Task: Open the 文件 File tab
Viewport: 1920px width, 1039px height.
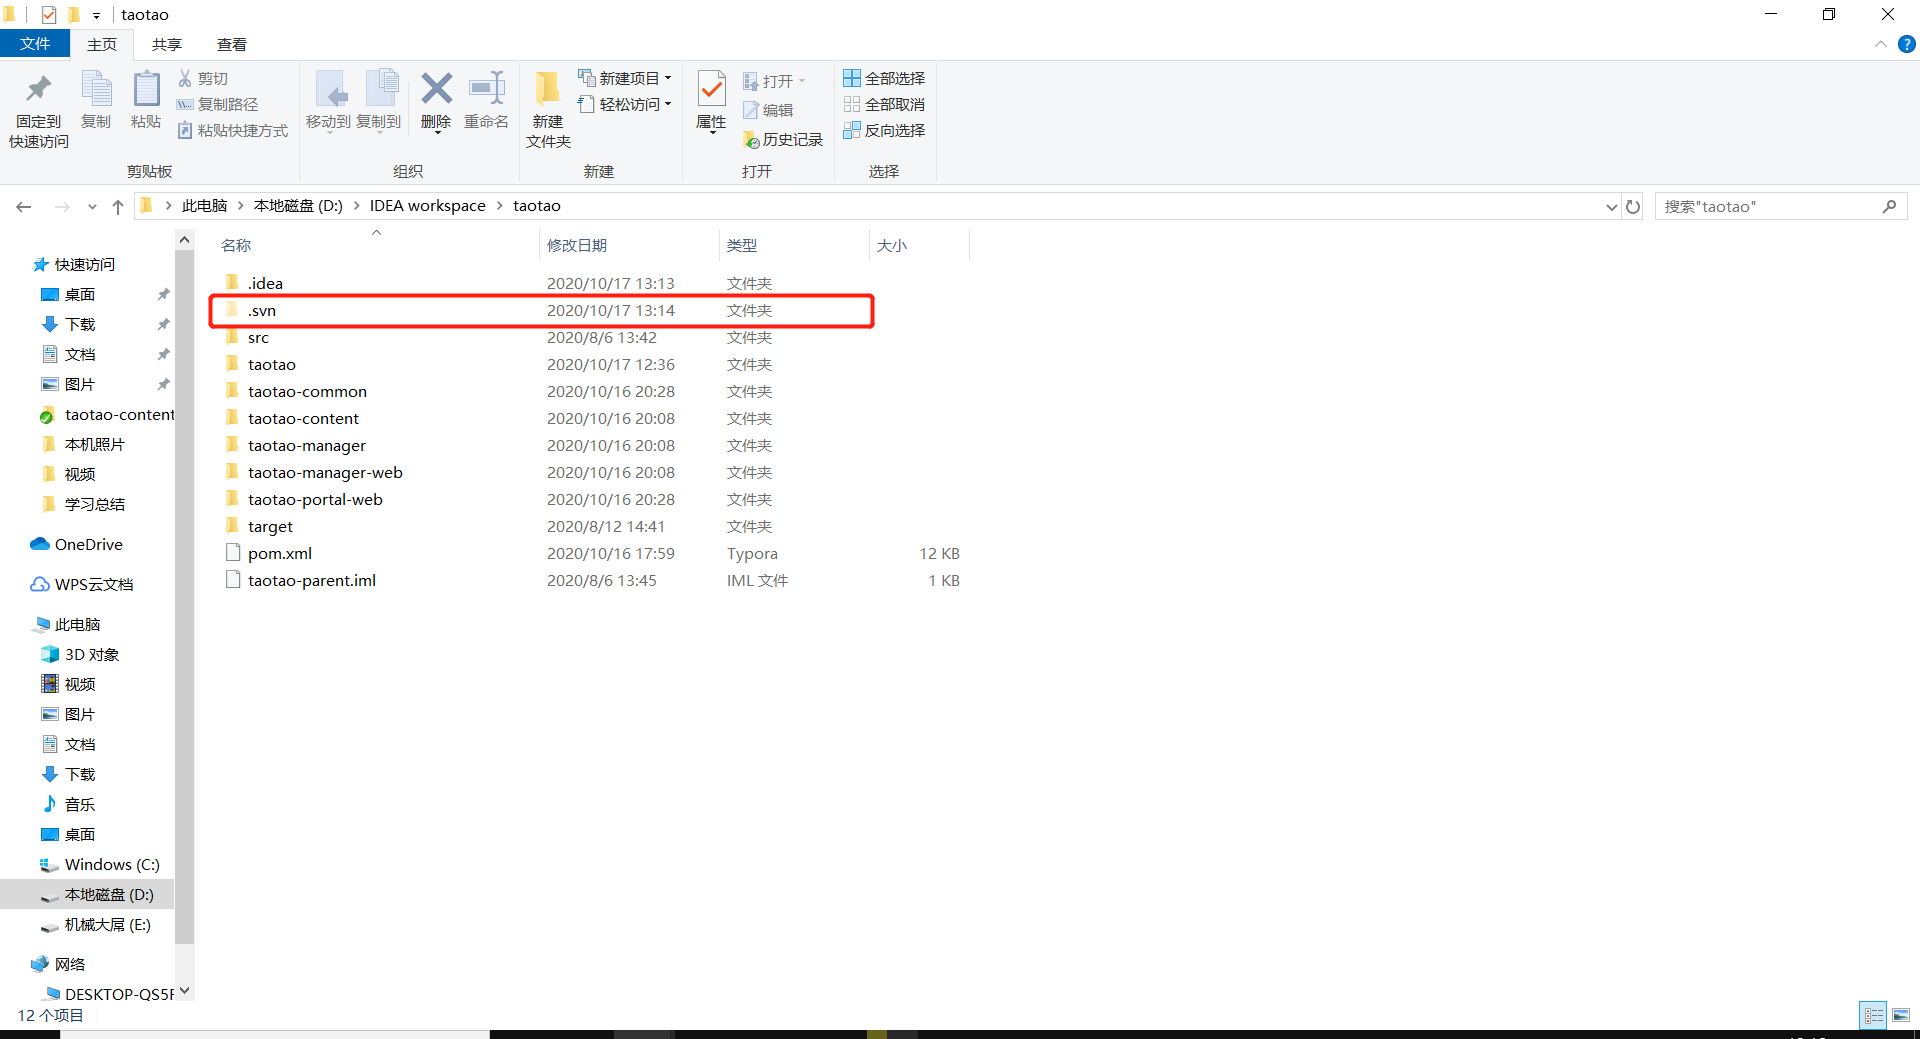Action: [x=35, y=44]
